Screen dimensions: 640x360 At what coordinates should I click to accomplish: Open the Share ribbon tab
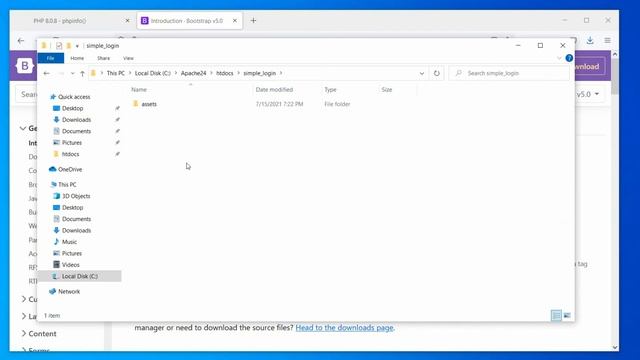[103, 58]
